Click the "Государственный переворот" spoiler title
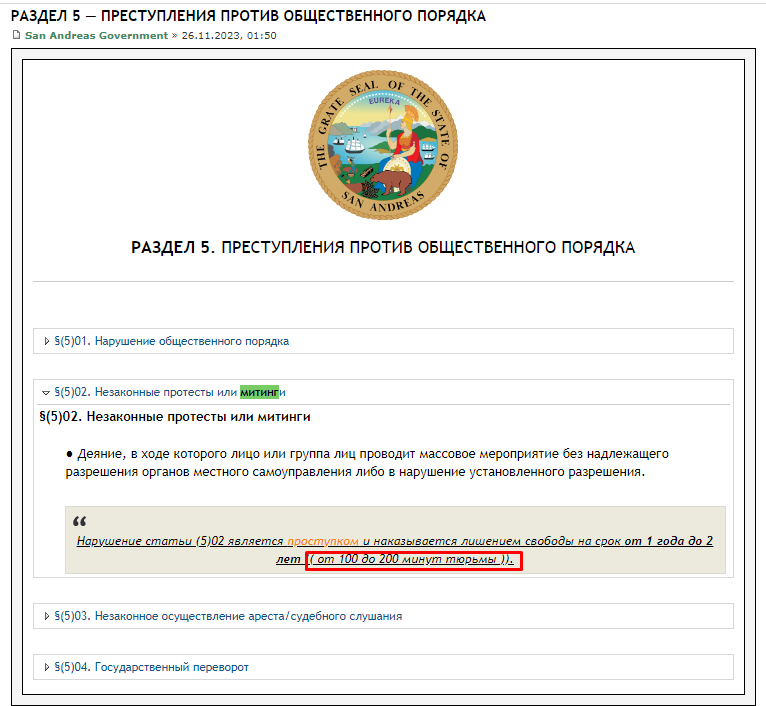 click(171, 667)
